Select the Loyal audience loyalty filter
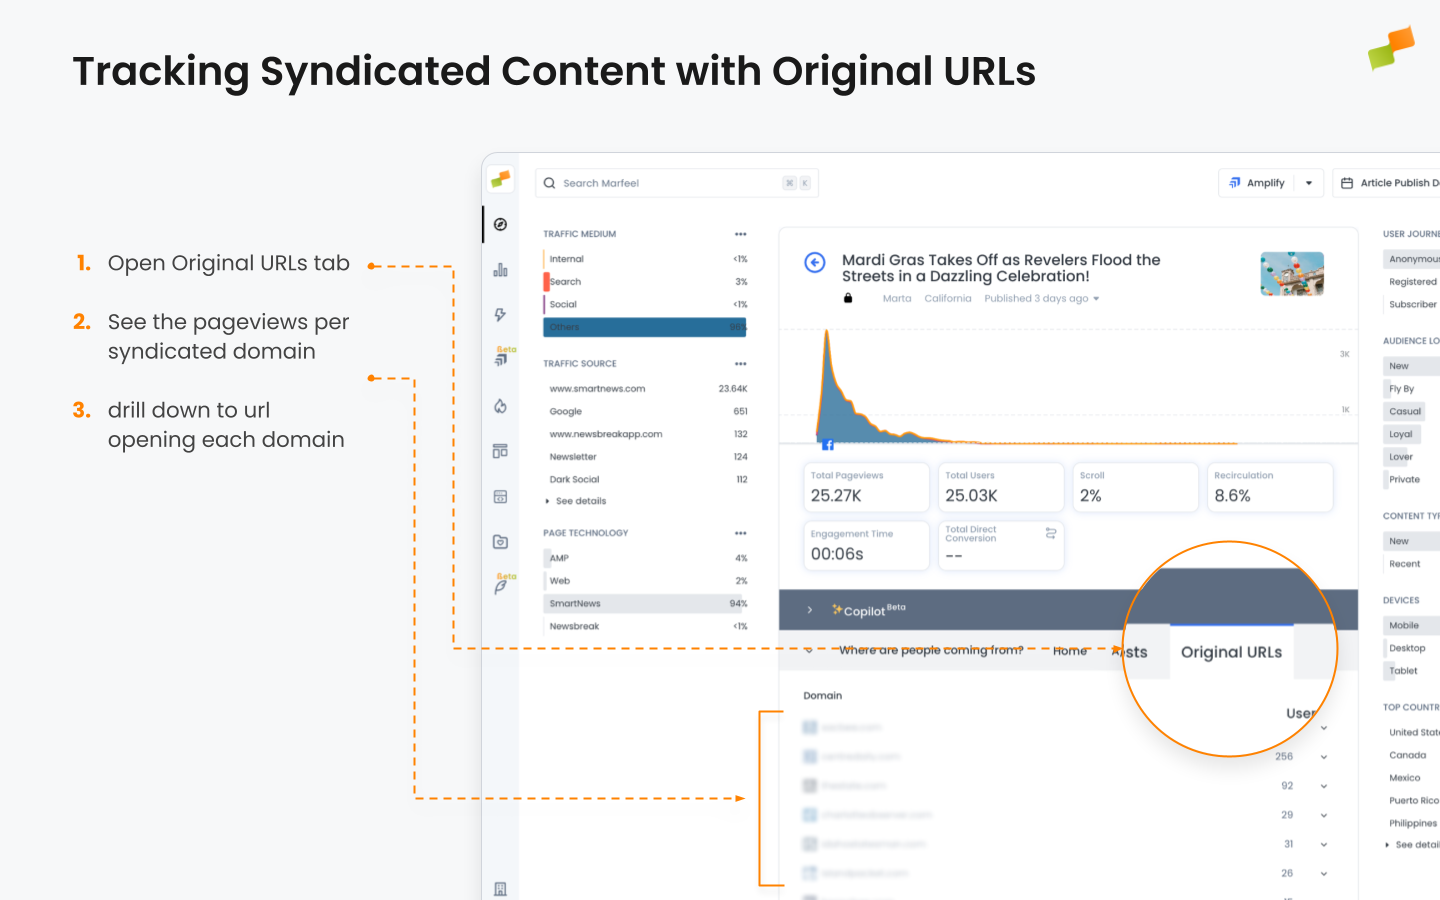 point(1402,434)
